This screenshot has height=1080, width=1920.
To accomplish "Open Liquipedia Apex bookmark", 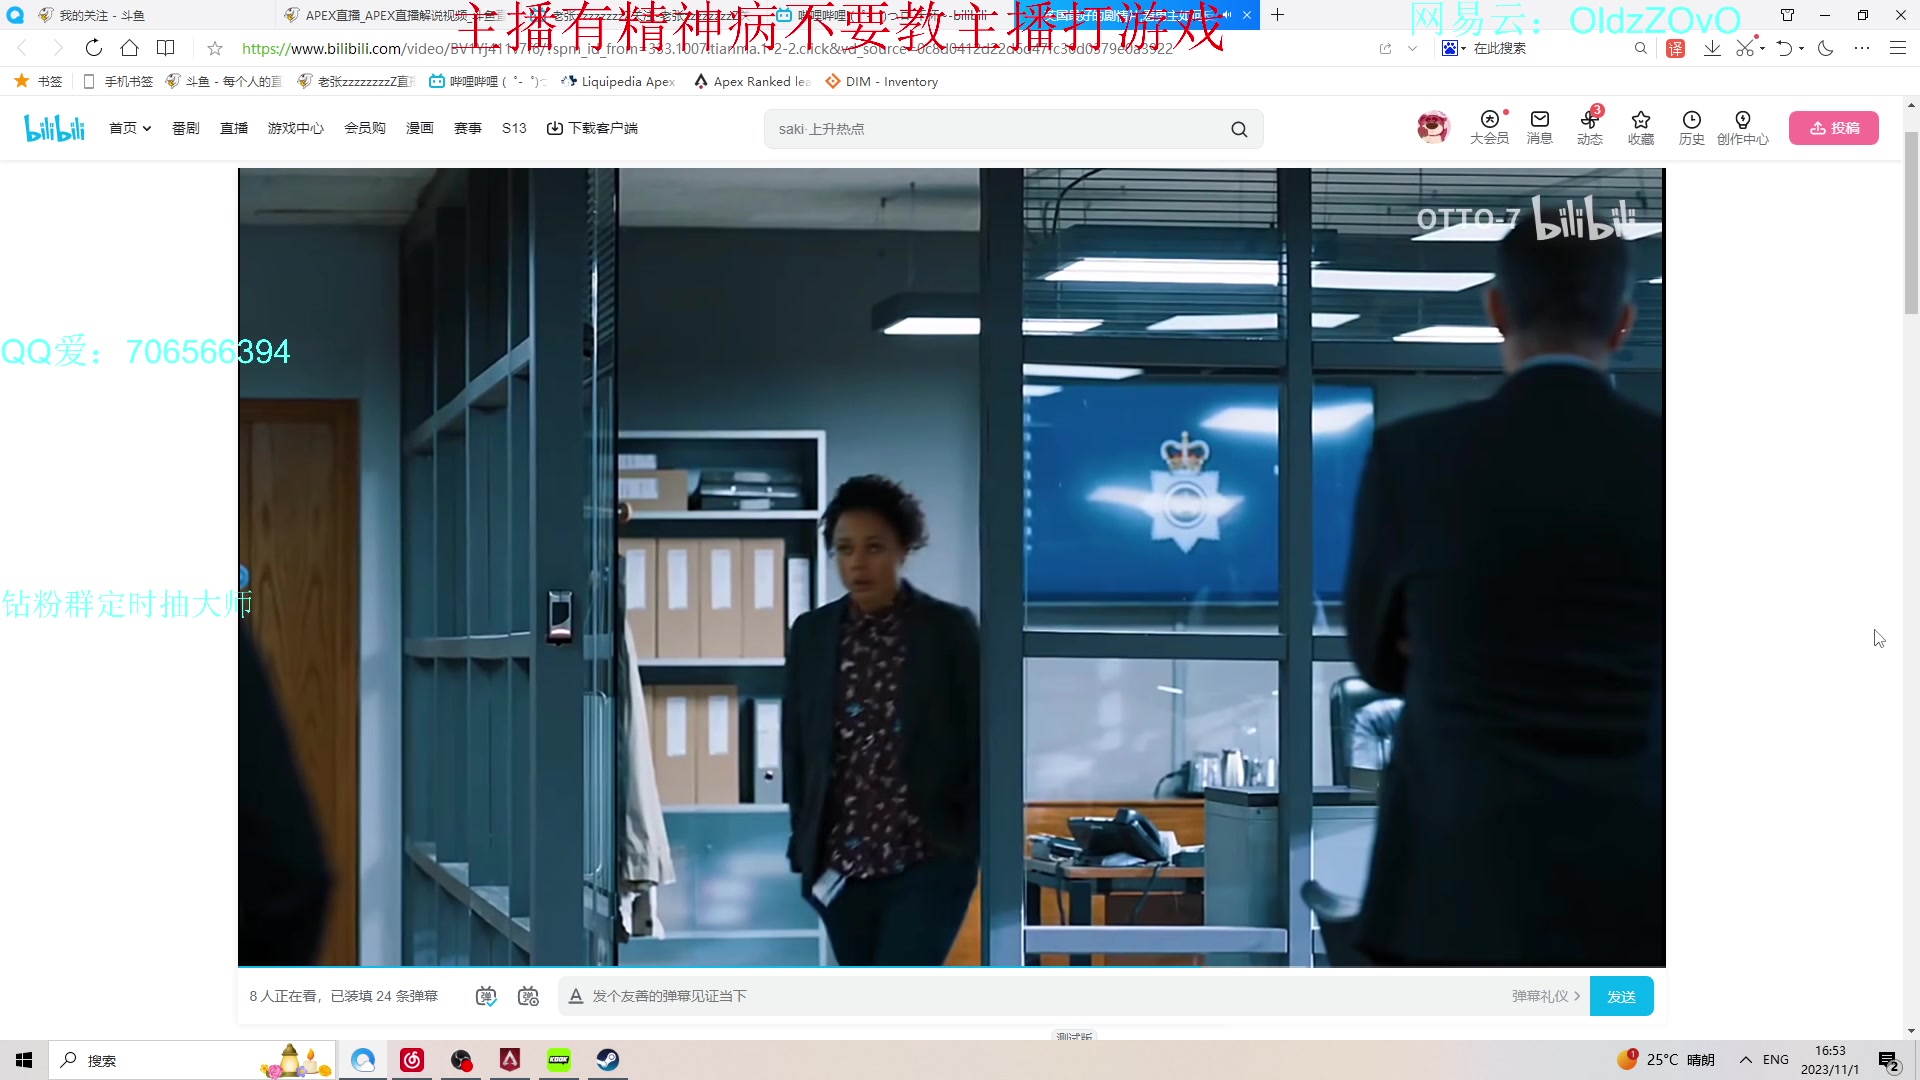I will (618, 81).
